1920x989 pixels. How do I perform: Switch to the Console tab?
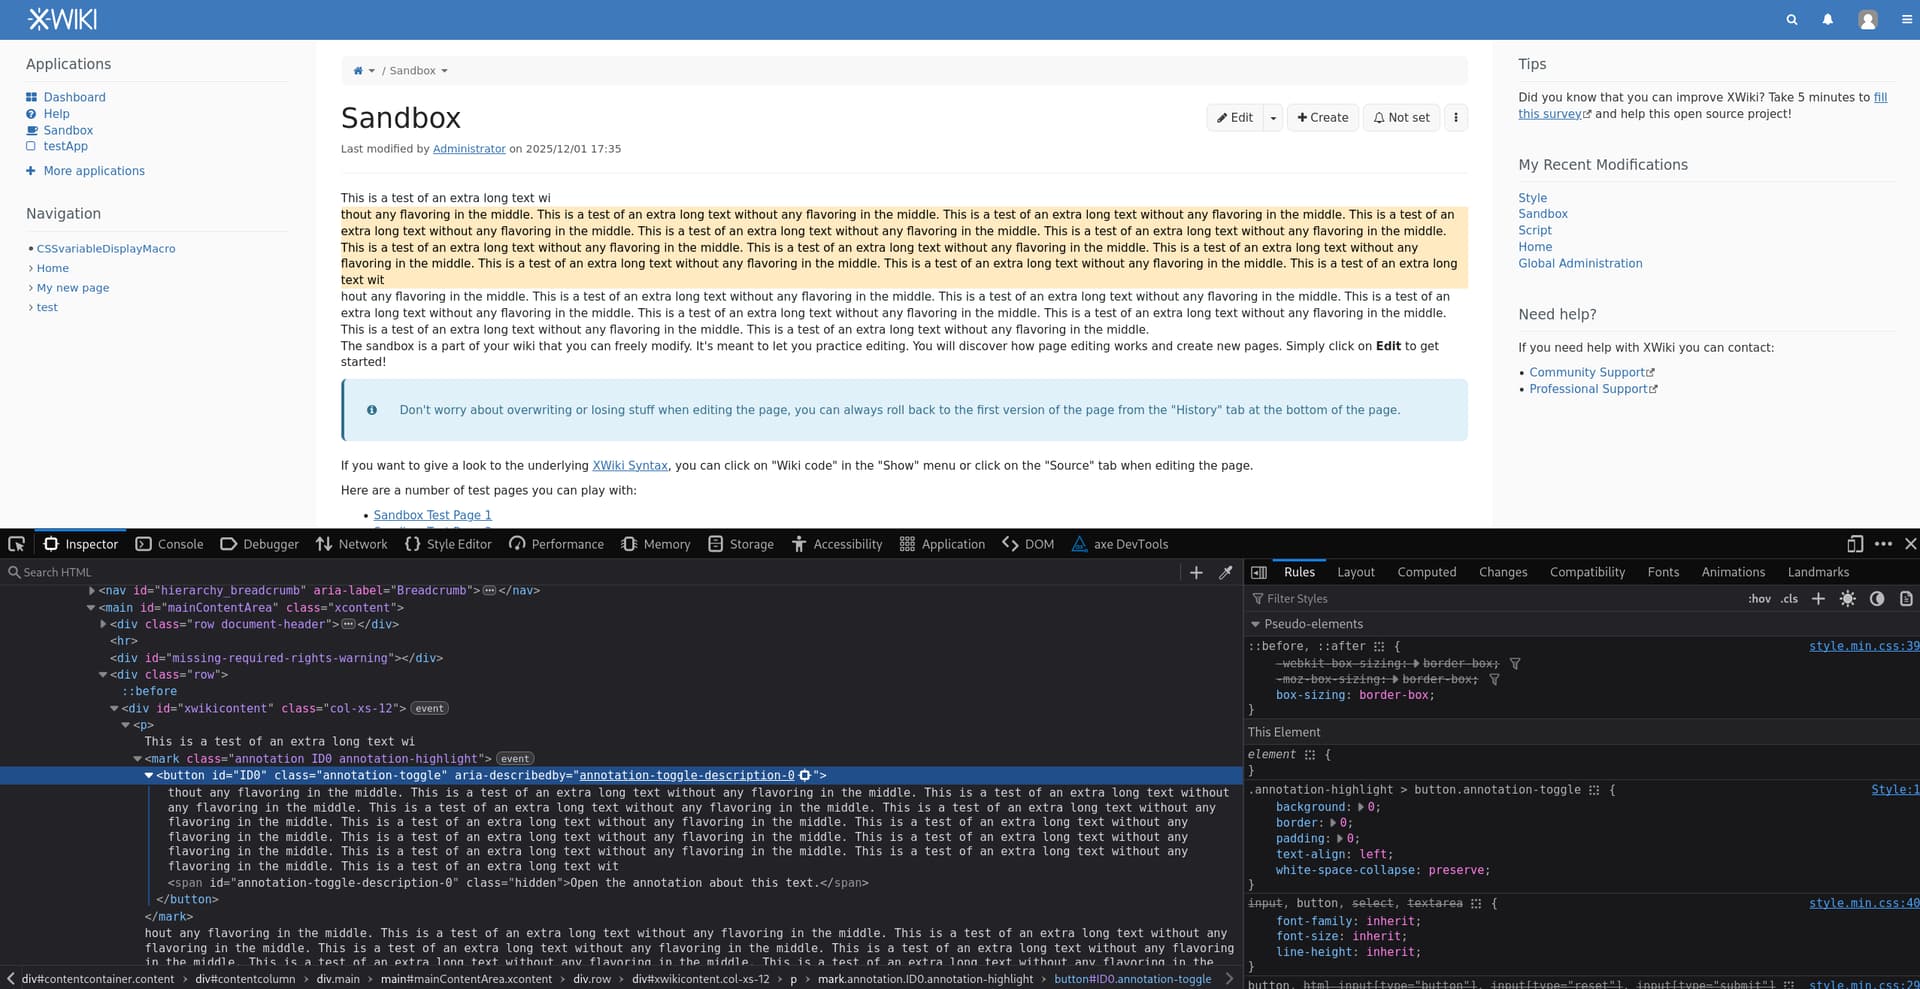(x=169, y=544)
